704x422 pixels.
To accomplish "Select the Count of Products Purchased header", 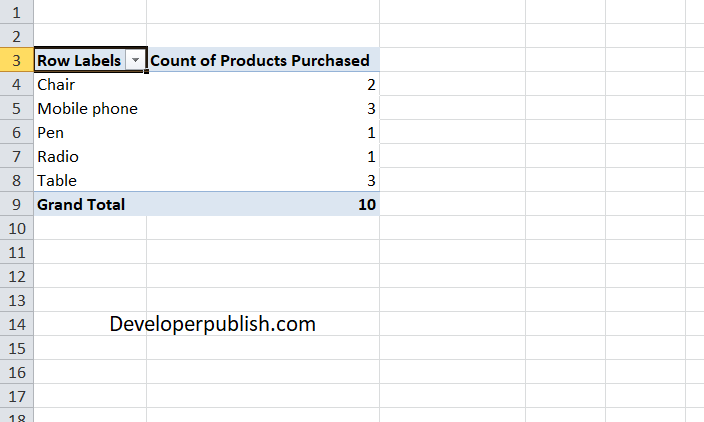I will point(263,60).
